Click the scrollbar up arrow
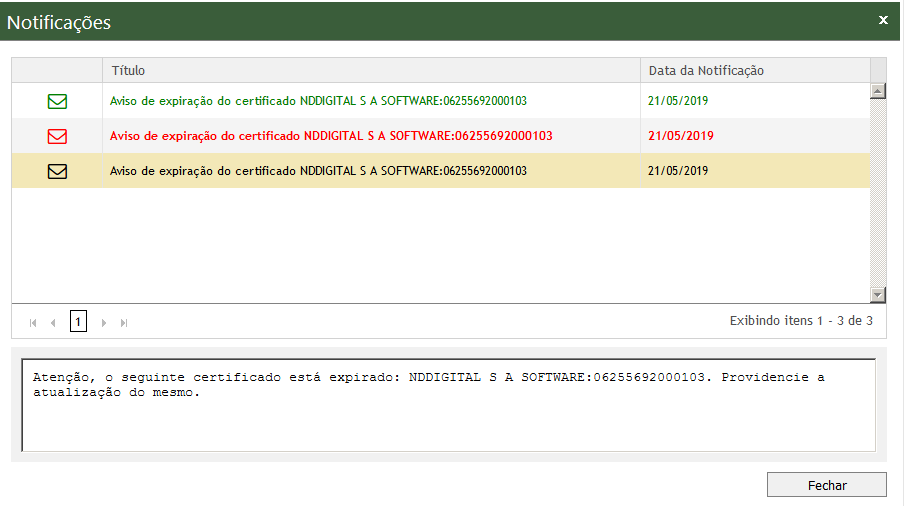The width and height of the screenshot is (904, 506). pos(877,91)
